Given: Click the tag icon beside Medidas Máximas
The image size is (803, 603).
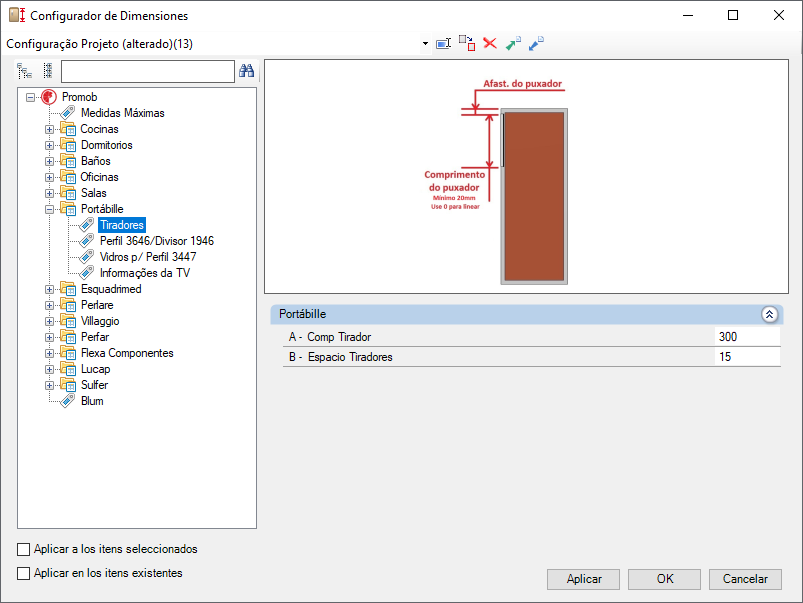Looking at the screenshot, I should click(x=68, y=113).
